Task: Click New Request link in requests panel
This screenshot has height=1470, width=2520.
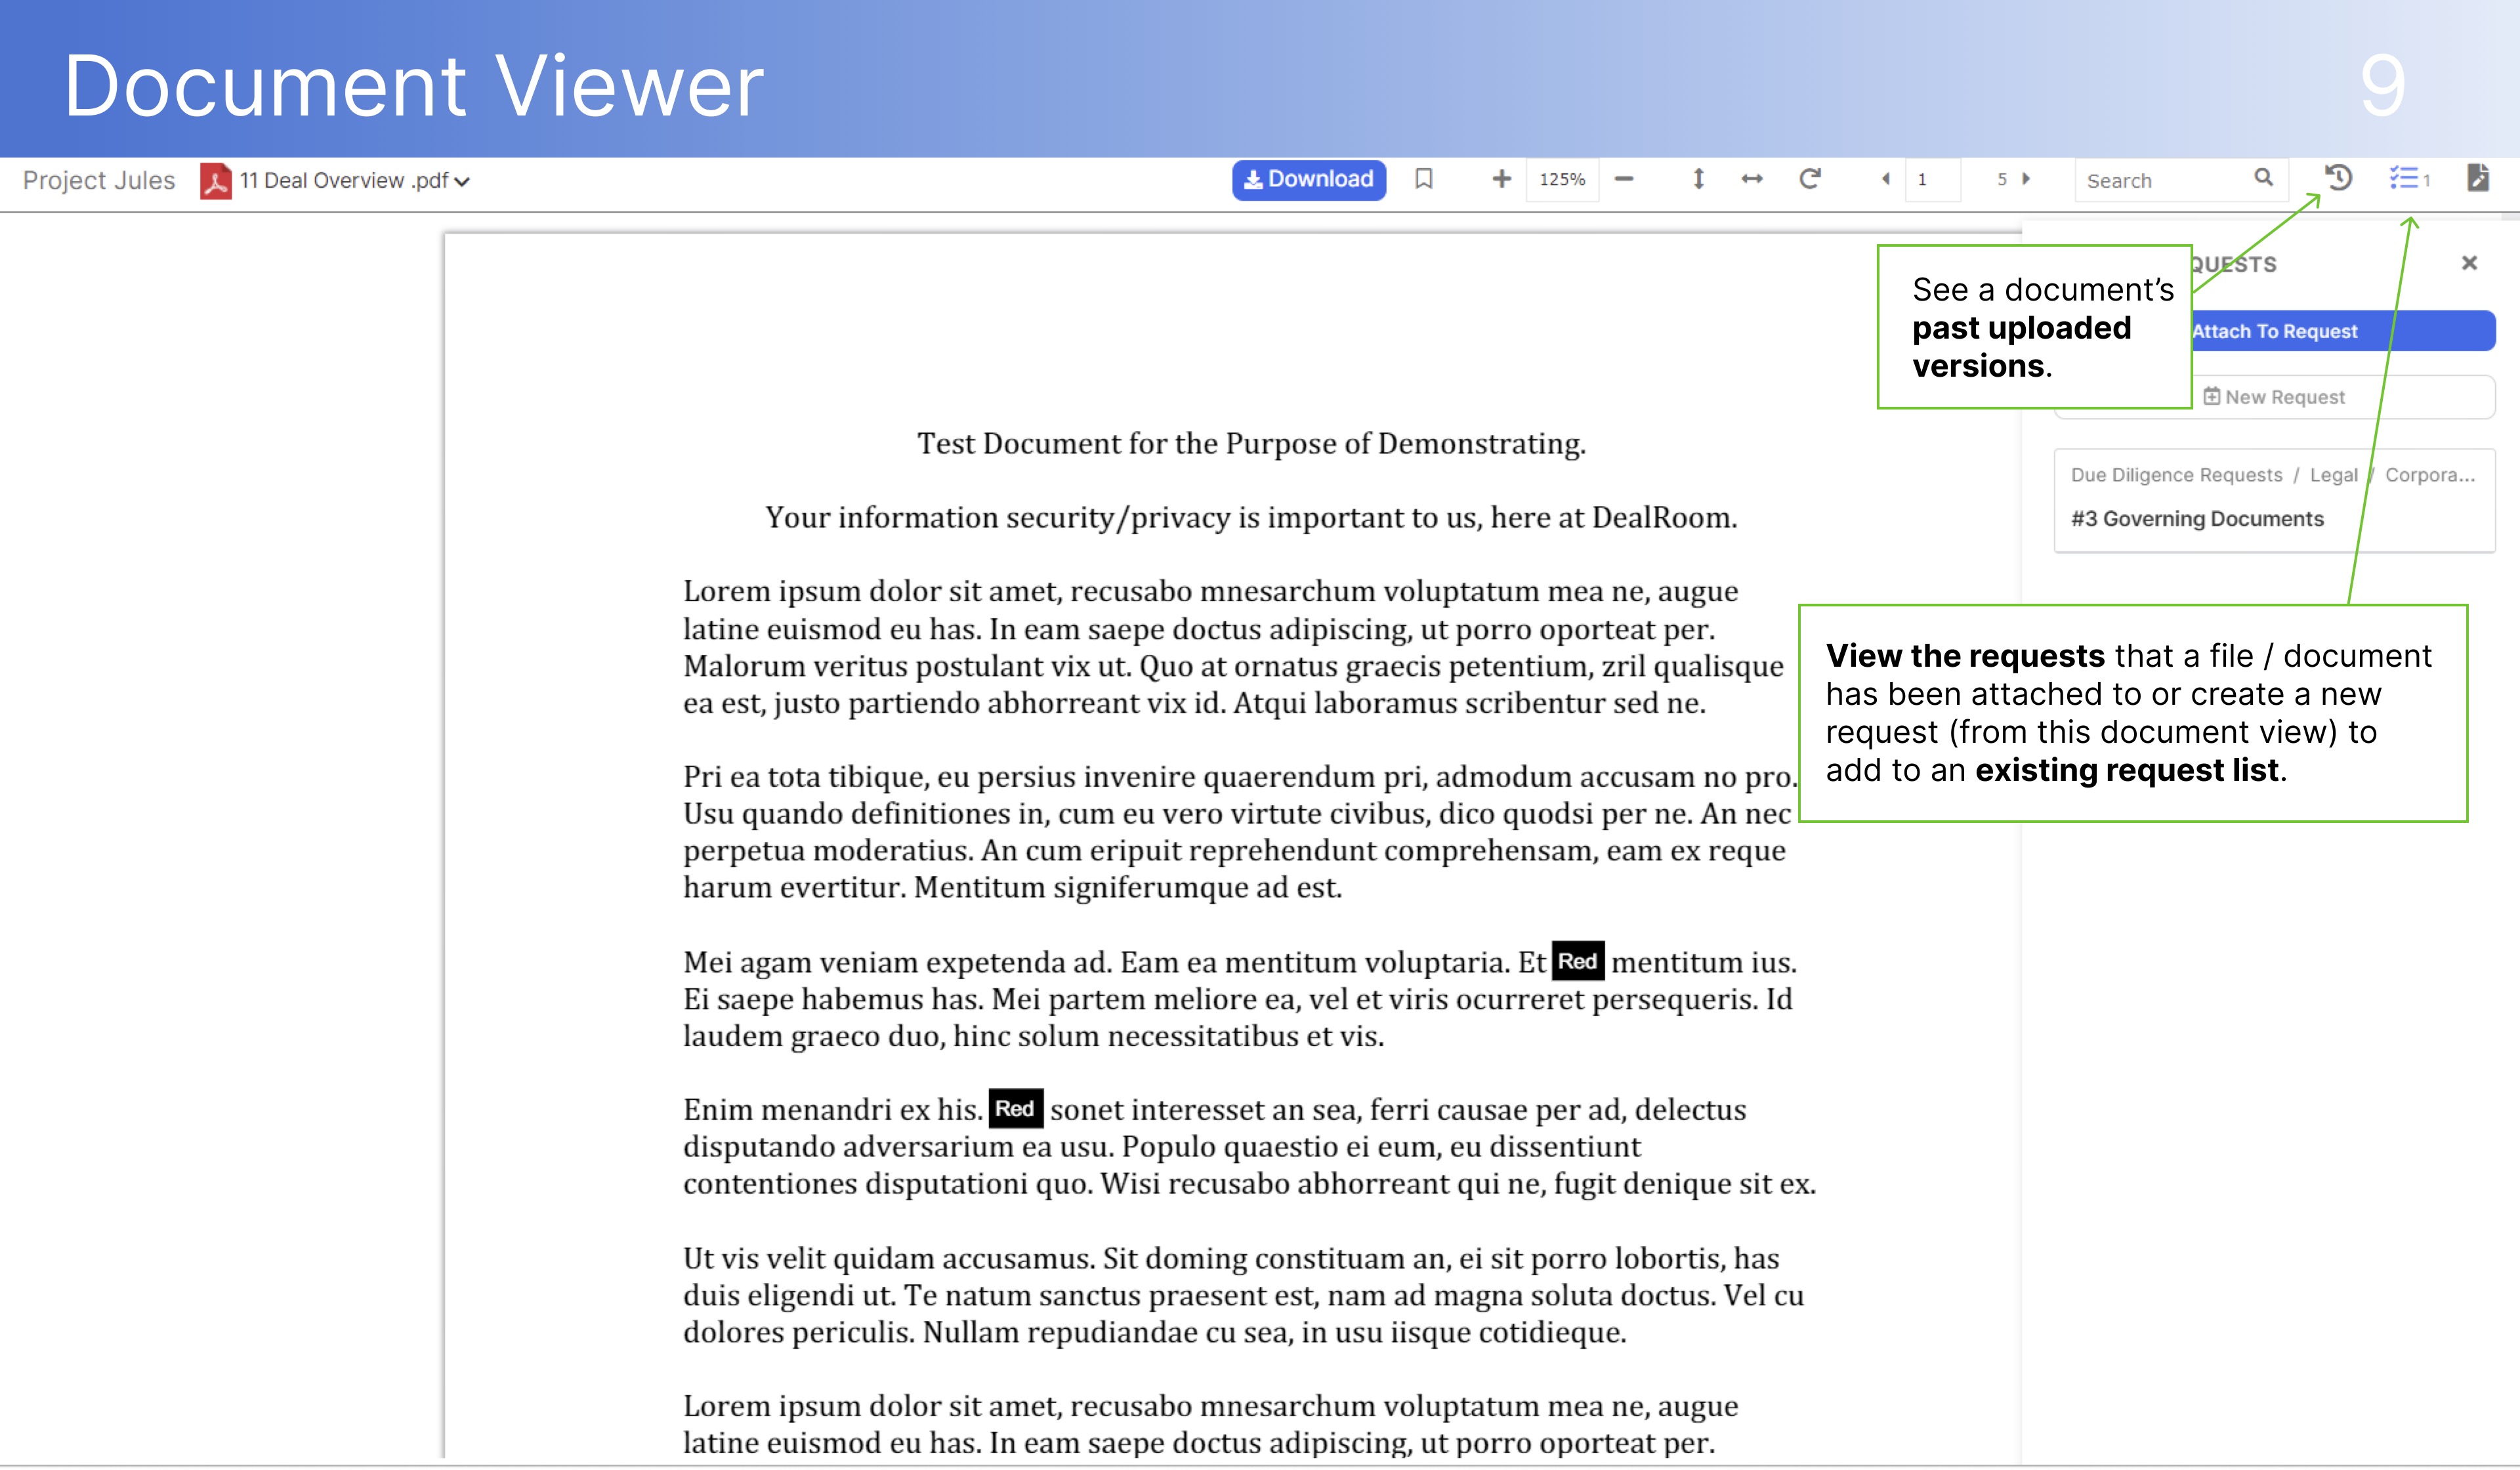Action: pyautogui.click(x=2275, y=396)
